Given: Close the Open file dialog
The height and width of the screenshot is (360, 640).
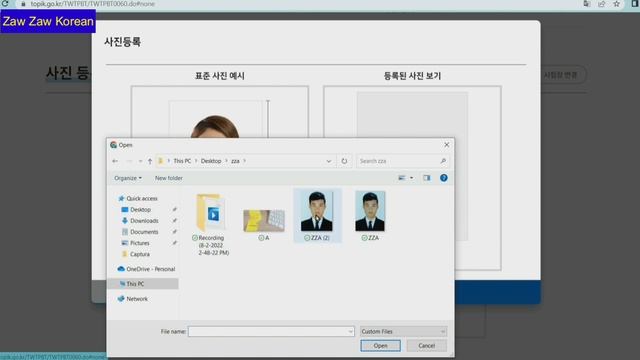Looking at the screenshot, I should pos(447,145).
